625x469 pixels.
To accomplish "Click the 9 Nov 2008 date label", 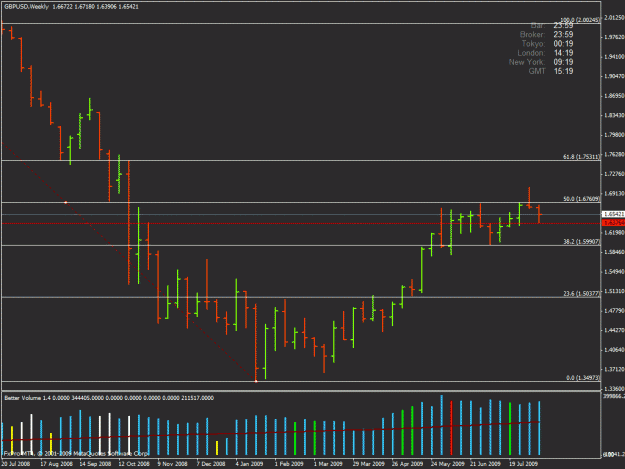I will 172,464.
